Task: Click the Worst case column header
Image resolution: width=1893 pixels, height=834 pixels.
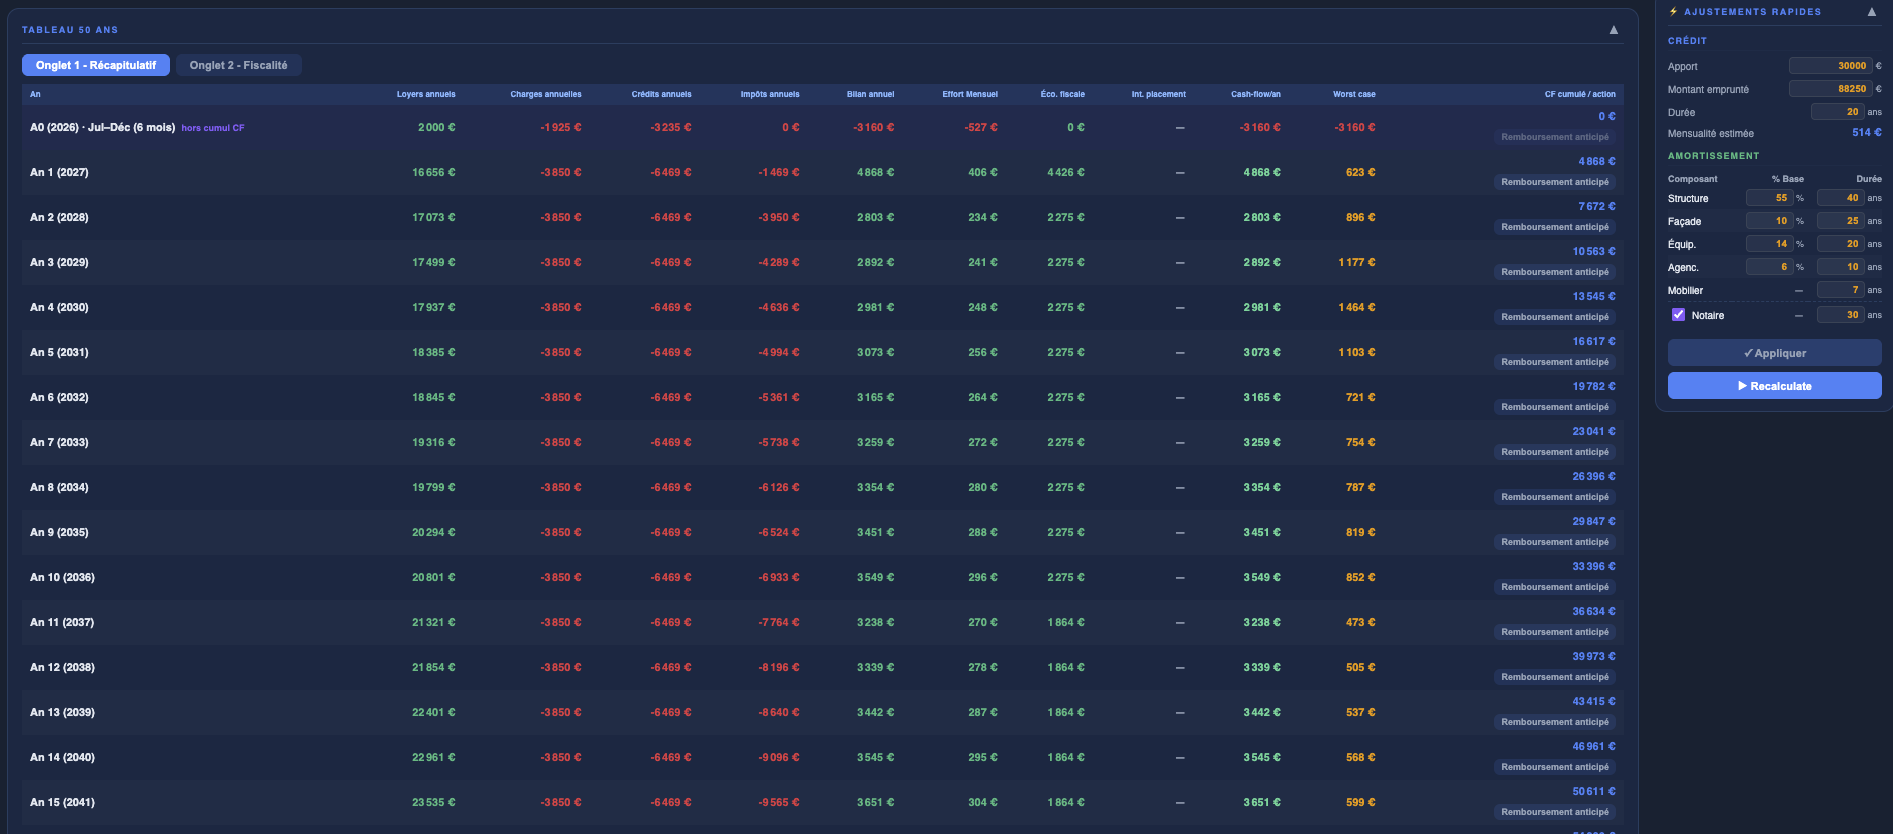Action: coord(1354,94)
